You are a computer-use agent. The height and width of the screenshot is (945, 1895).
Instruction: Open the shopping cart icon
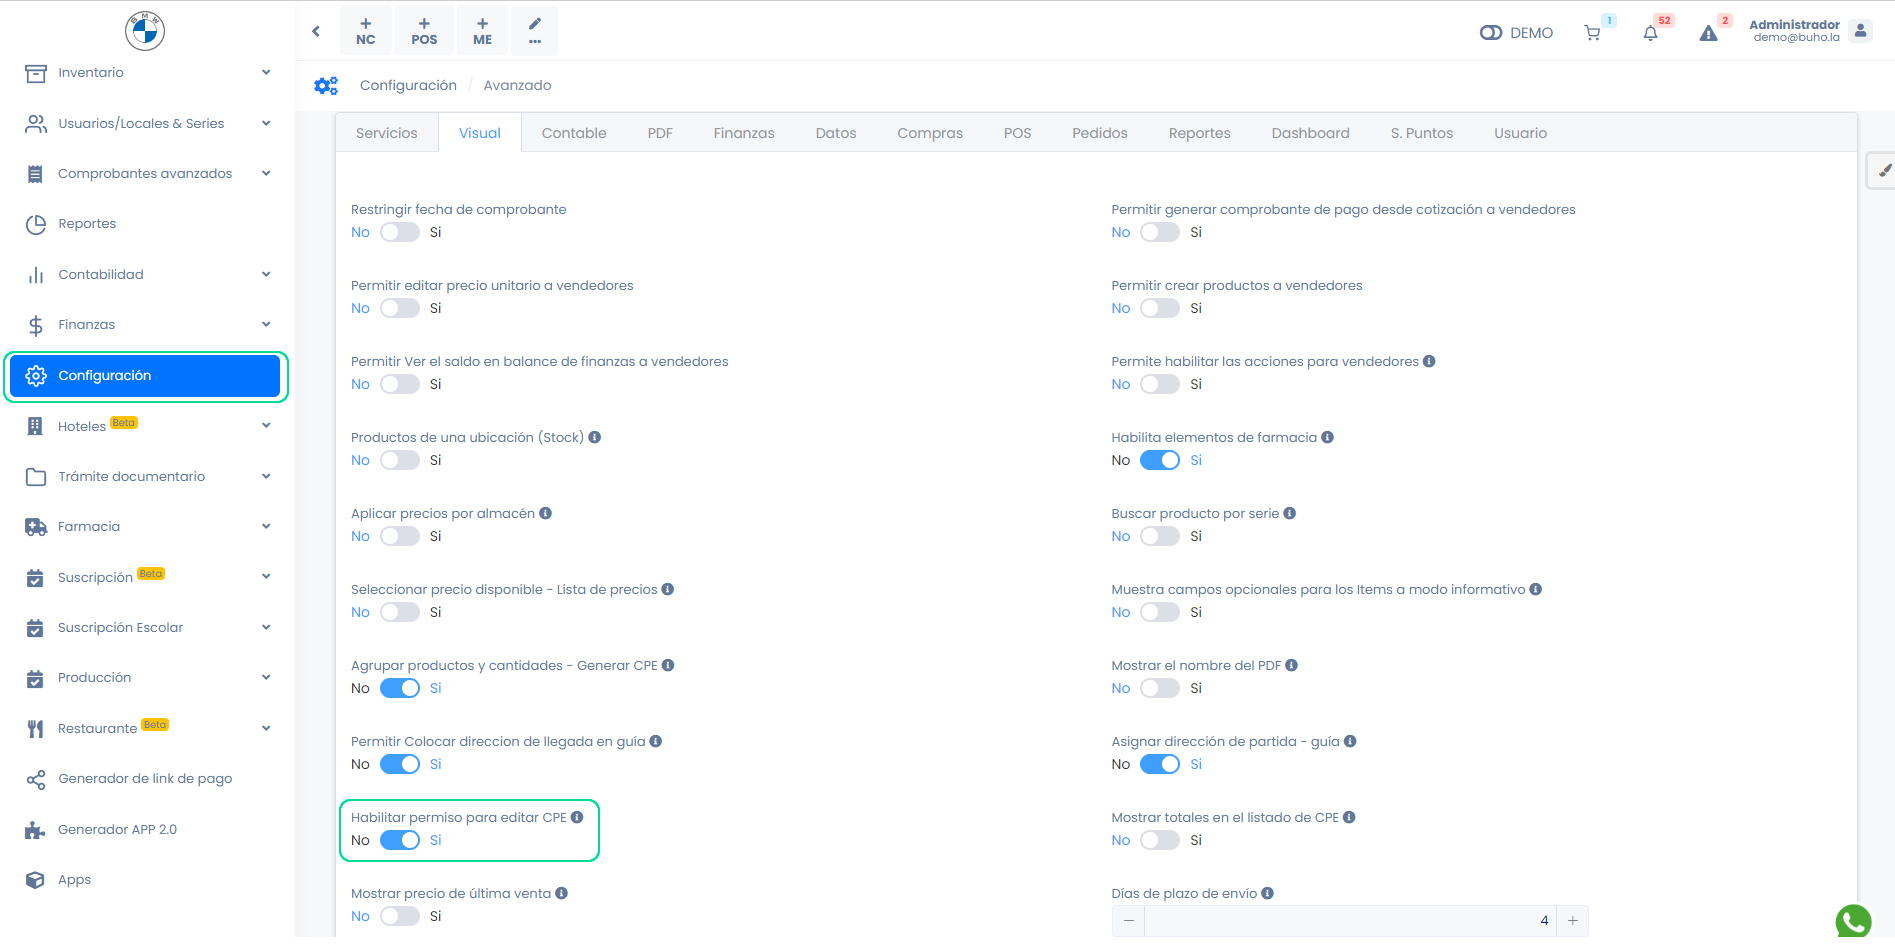(x=1592, y=33)
